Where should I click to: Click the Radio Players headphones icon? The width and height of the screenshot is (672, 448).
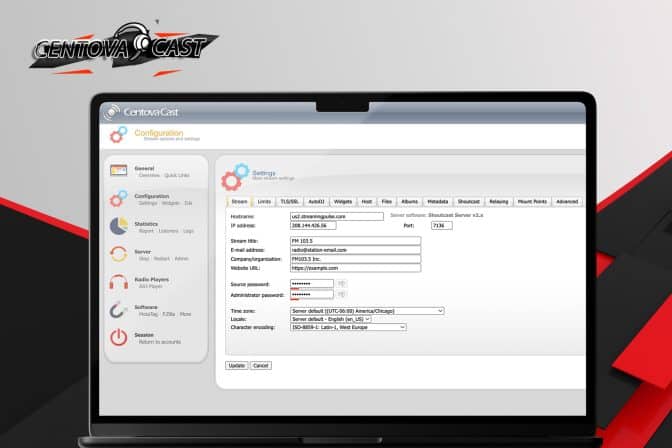click(119, 282)
